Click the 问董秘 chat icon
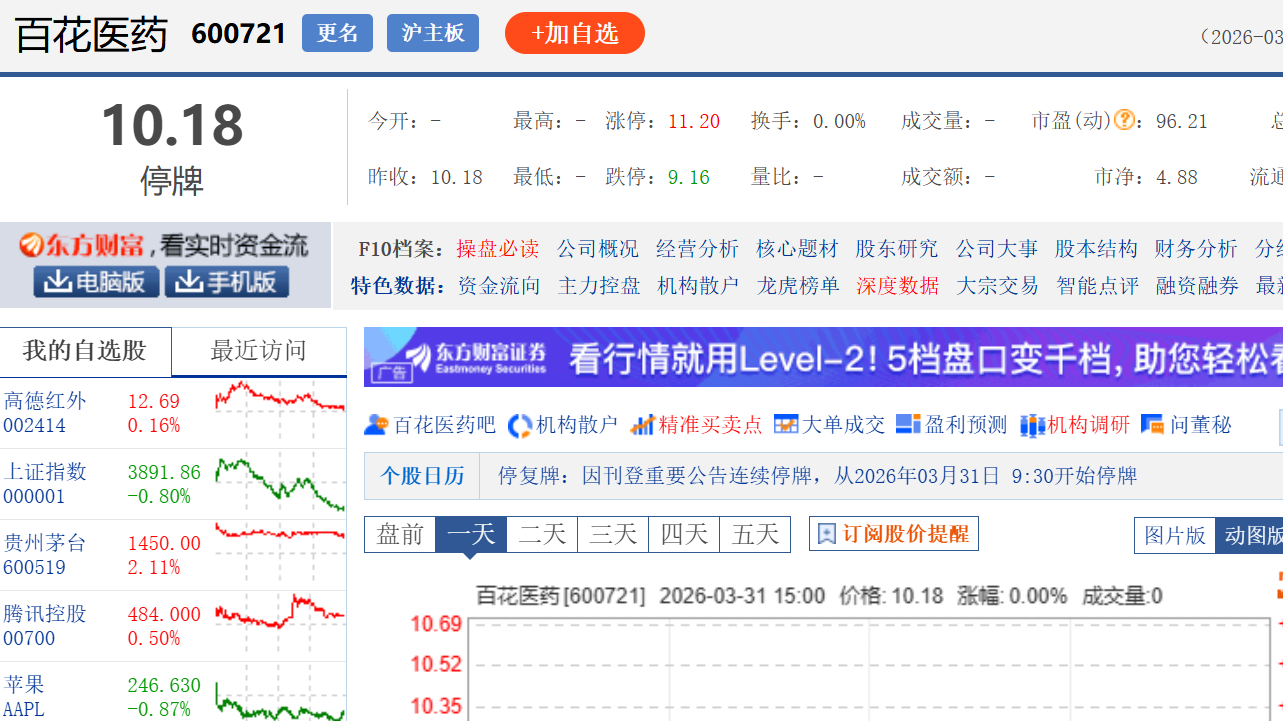This screenshot has width=1283, height=721. click(x=1153, y=425)
